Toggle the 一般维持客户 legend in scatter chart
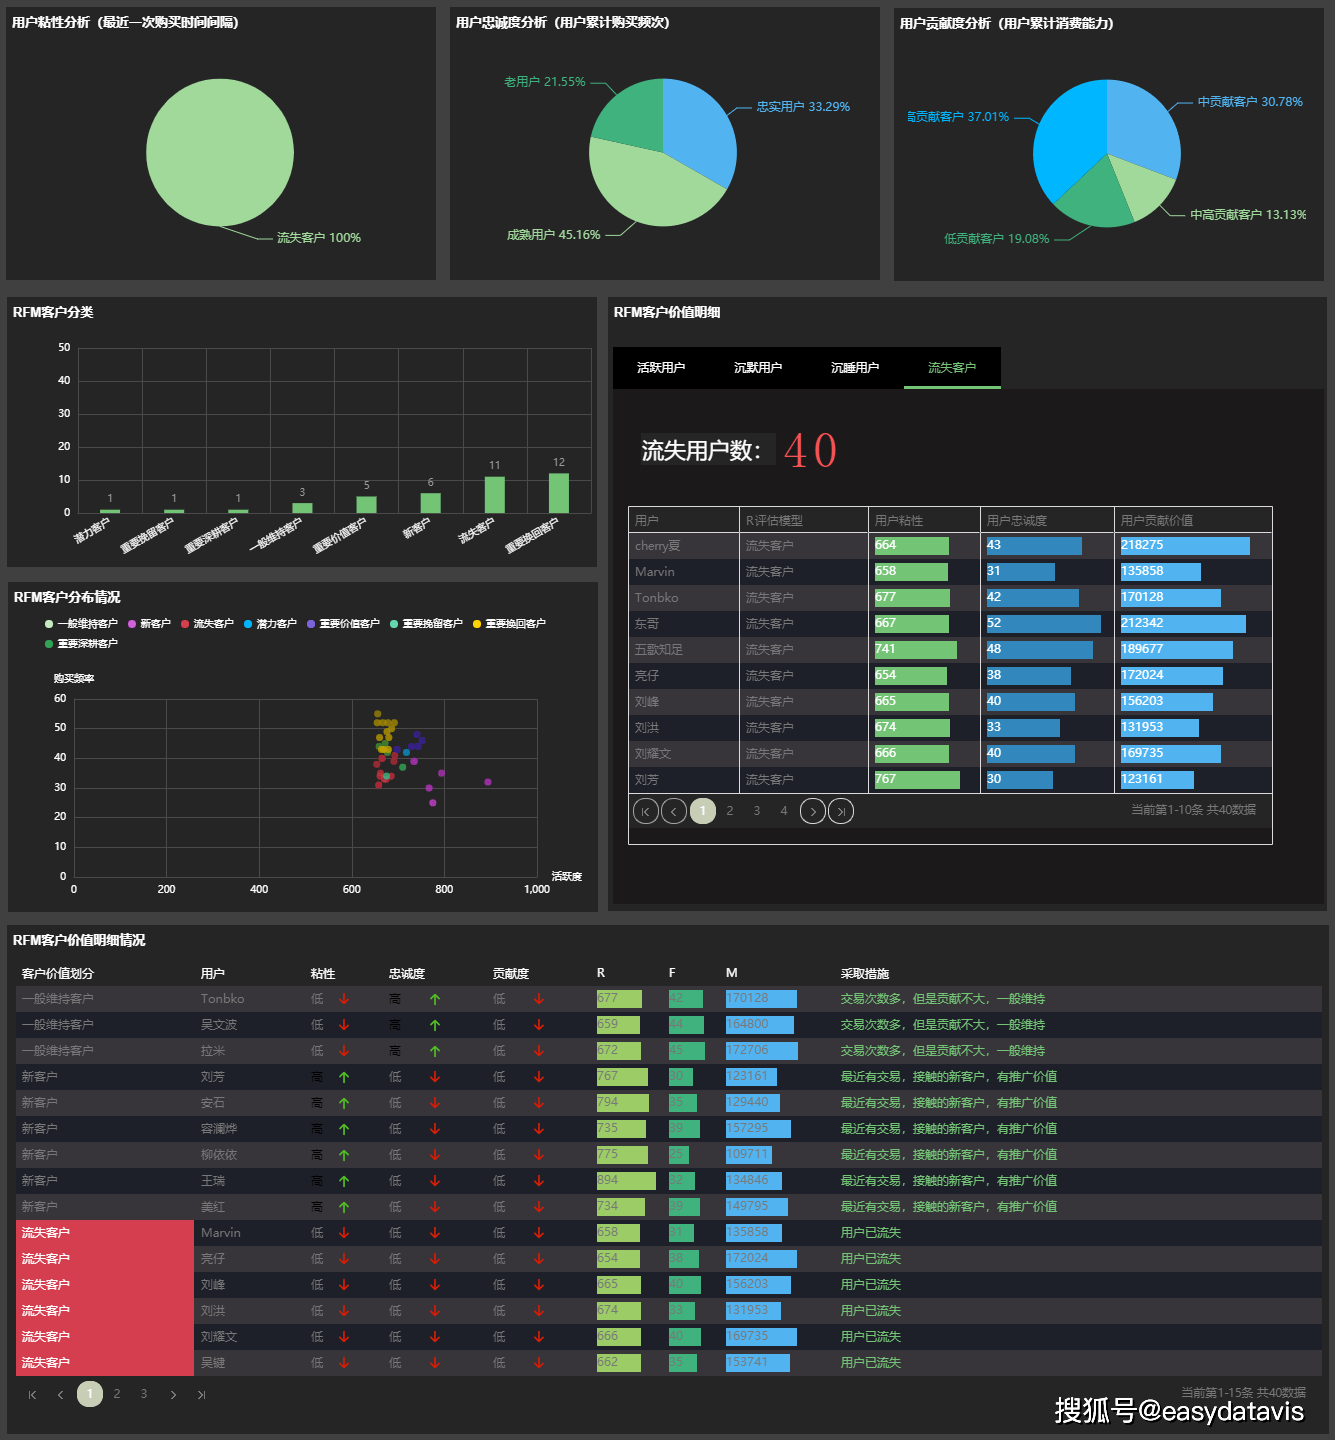The image size is (1335, 1440). click(81, 624)
